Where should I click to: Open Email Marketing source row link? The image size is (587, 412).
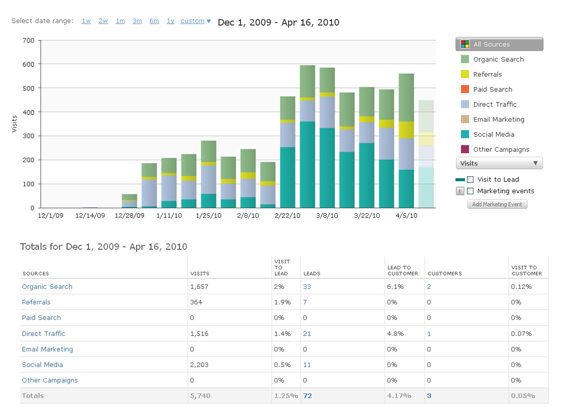(x=48, y=349)
